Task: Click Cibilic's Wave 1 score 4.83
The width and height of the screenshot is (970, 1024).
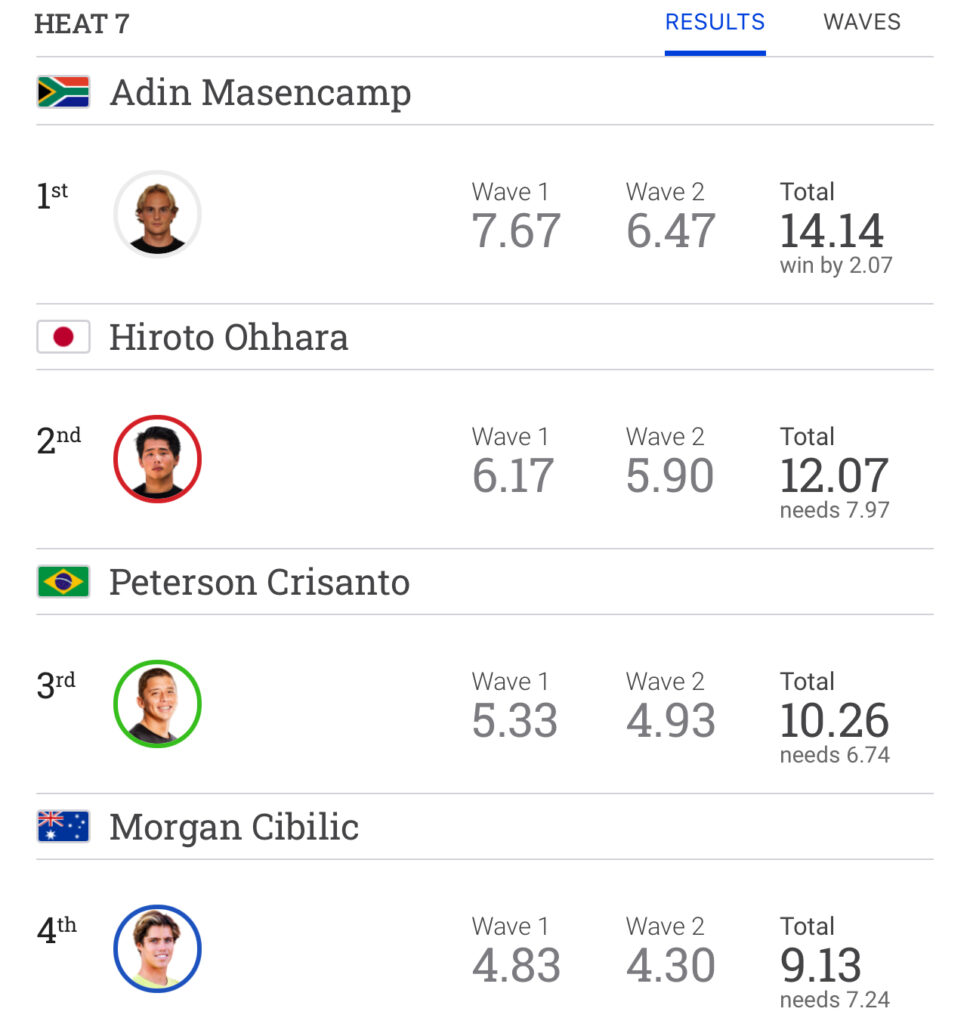Action: click(x=516, y=965)
